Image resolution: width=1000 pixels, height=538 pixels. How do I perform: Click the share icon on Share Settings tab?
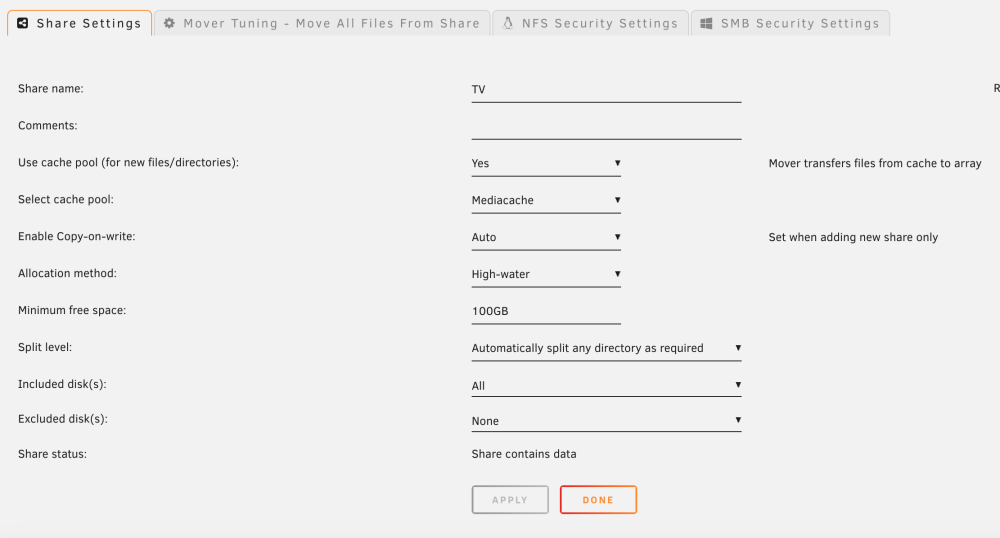point(22,24)
